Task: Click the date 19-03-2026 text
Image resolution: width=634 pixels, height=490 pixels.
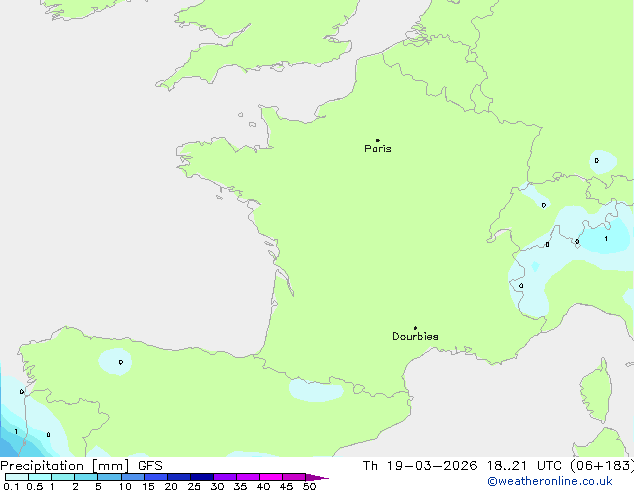Action: coord(431,466)
